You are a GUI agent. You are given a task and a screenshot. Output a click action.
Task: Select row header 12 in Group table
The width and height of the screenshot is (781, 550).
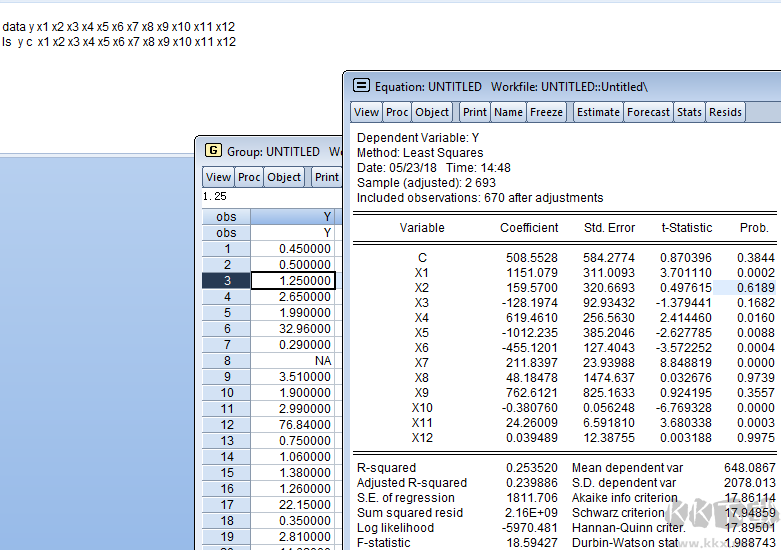pos(227,425)
